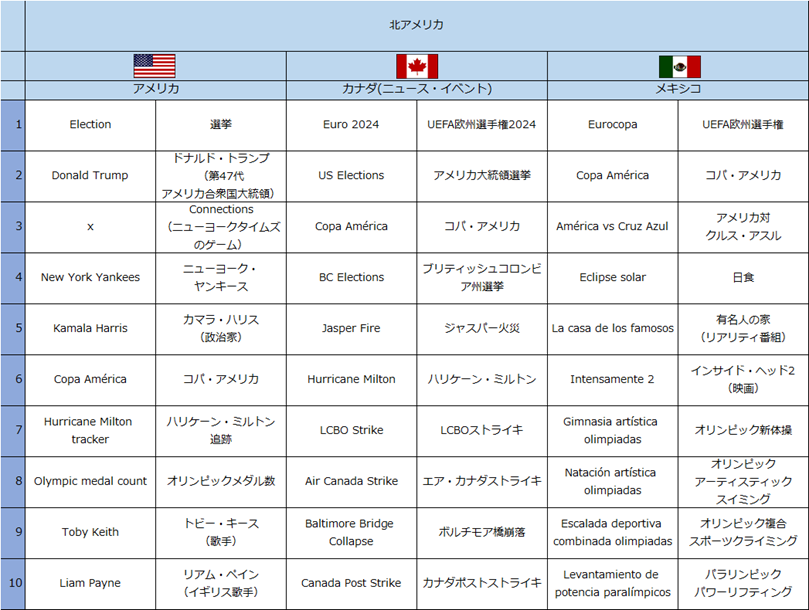The width and height of the screenshot is (809, 610).
Task: Click the インサイド・ヘッド2(映画) cell
Action: [x=743, y=379]
